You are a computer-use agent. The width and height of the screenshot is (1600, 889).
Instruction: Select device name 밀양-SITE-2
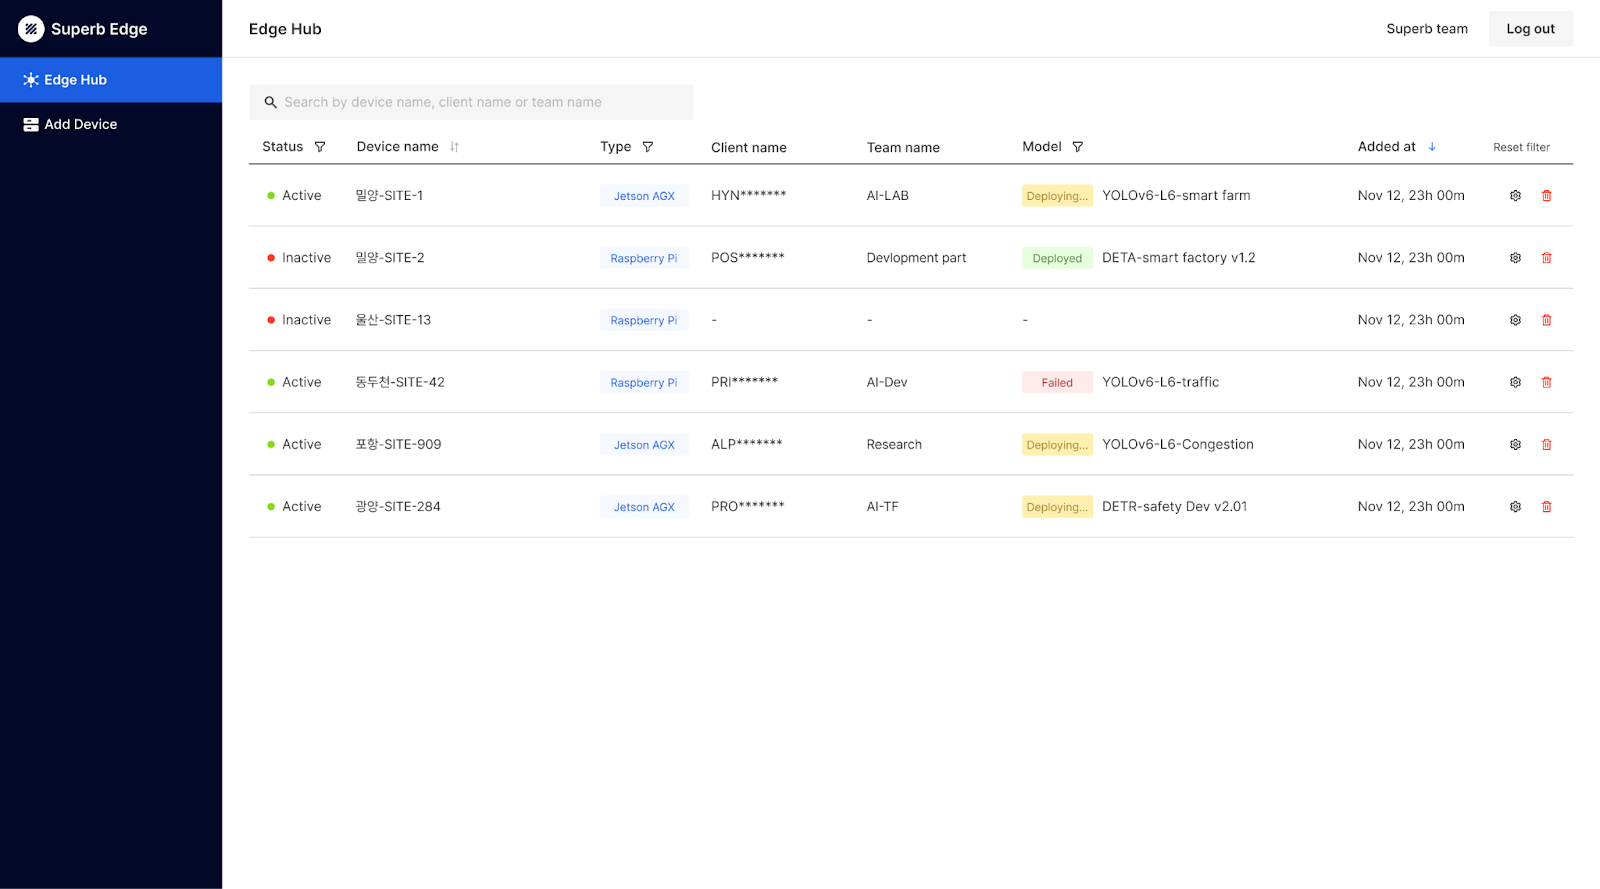(390, 258)
